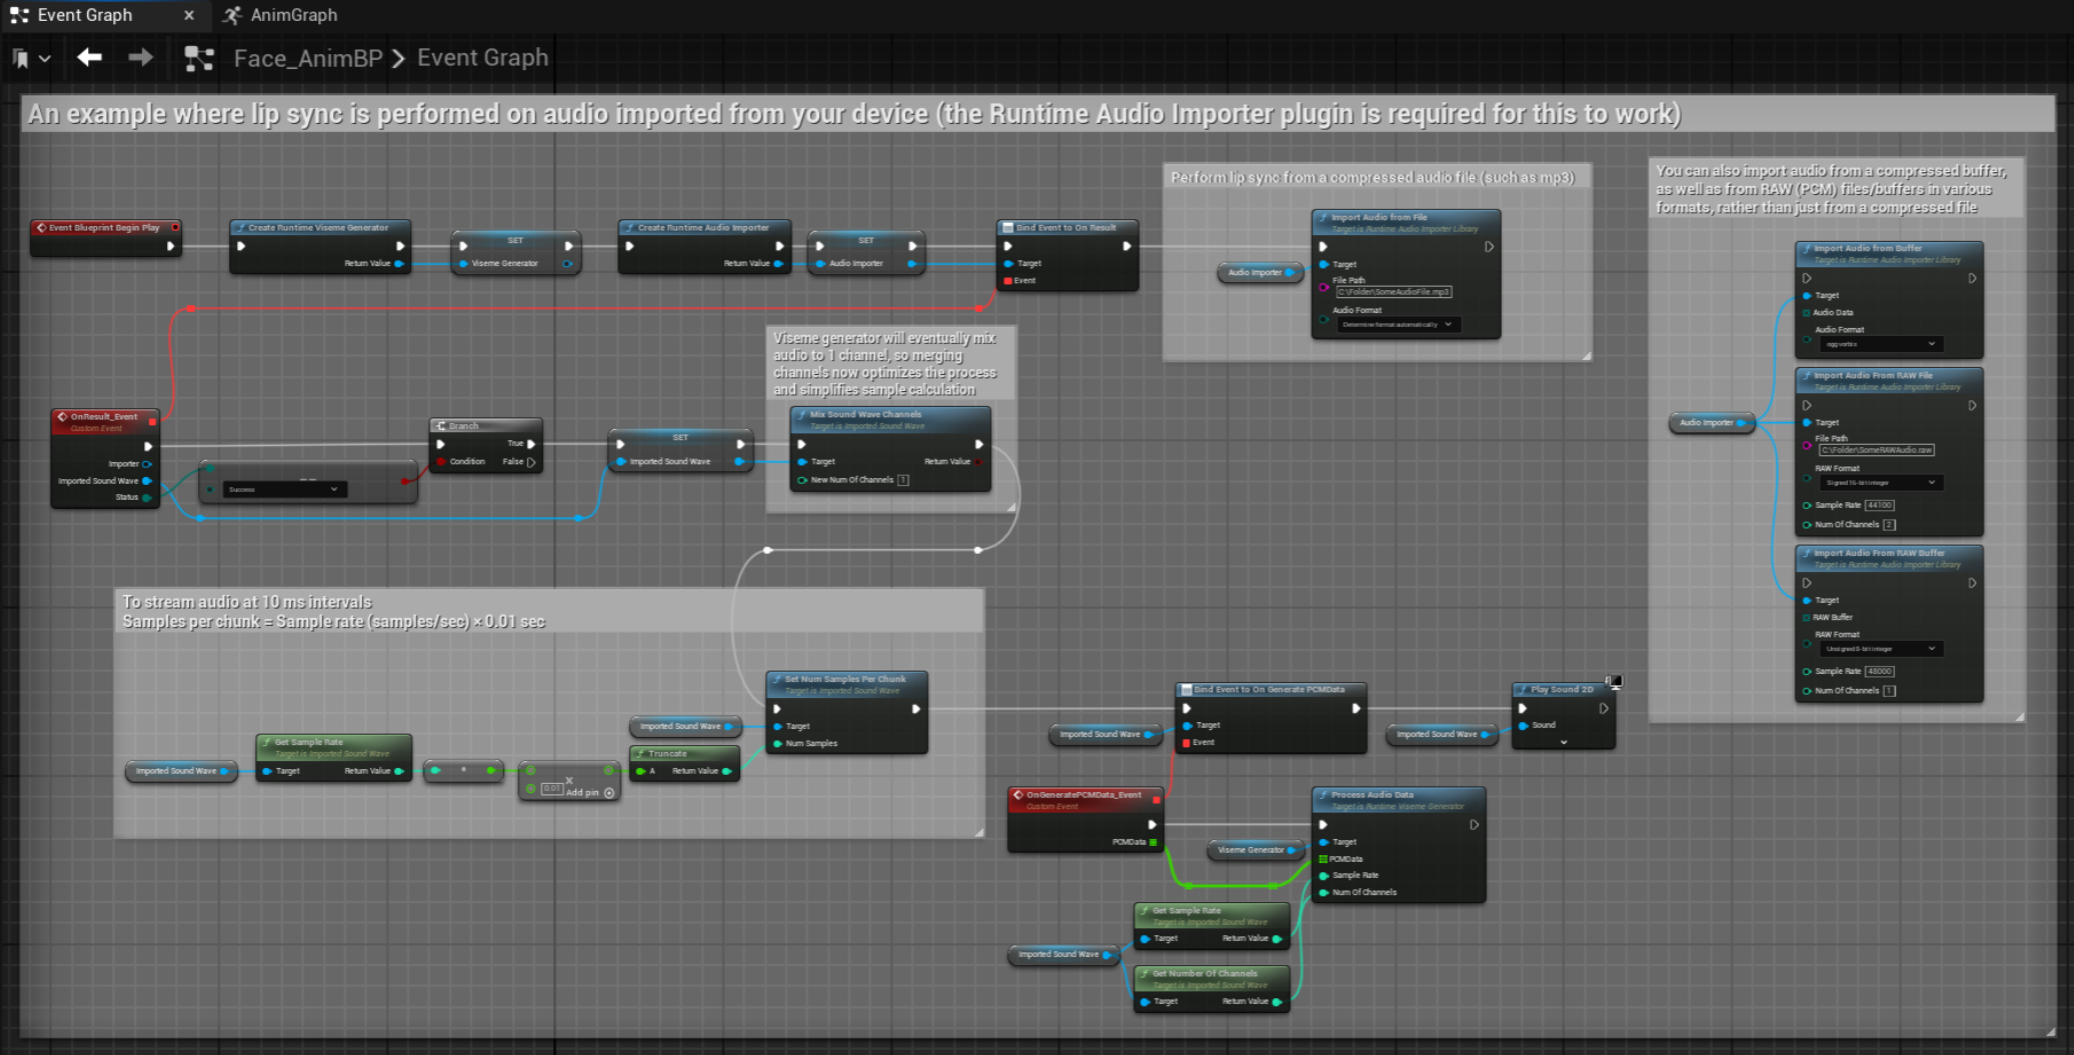Select the left Get Sample Rate node
This screenshot has height=1055, width=2074.
pos(333,758)
